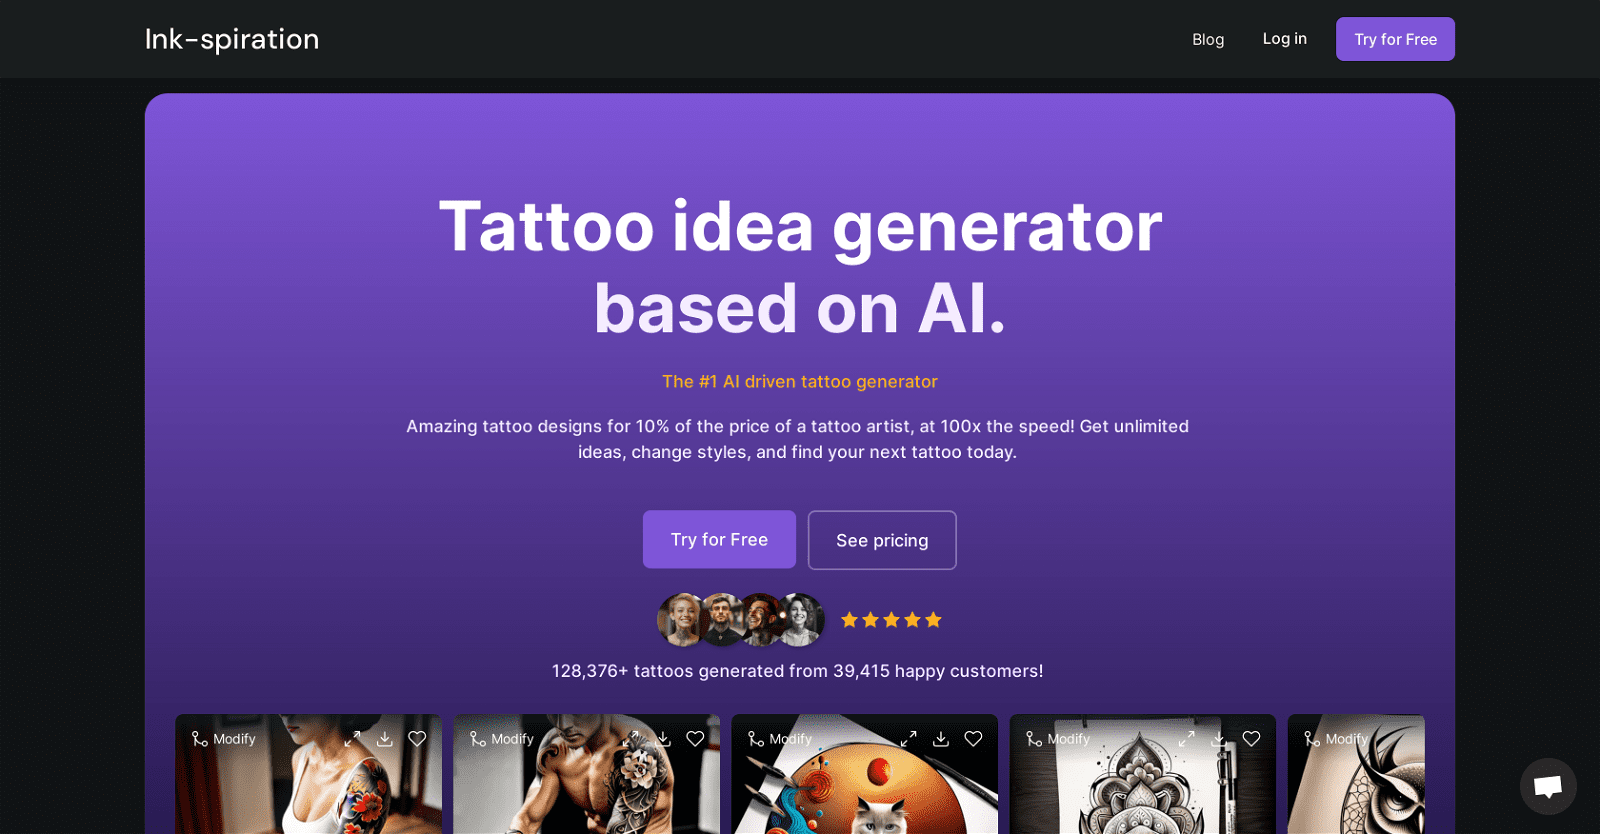
Task: Open the Blog page
Action: (1208, 39)
